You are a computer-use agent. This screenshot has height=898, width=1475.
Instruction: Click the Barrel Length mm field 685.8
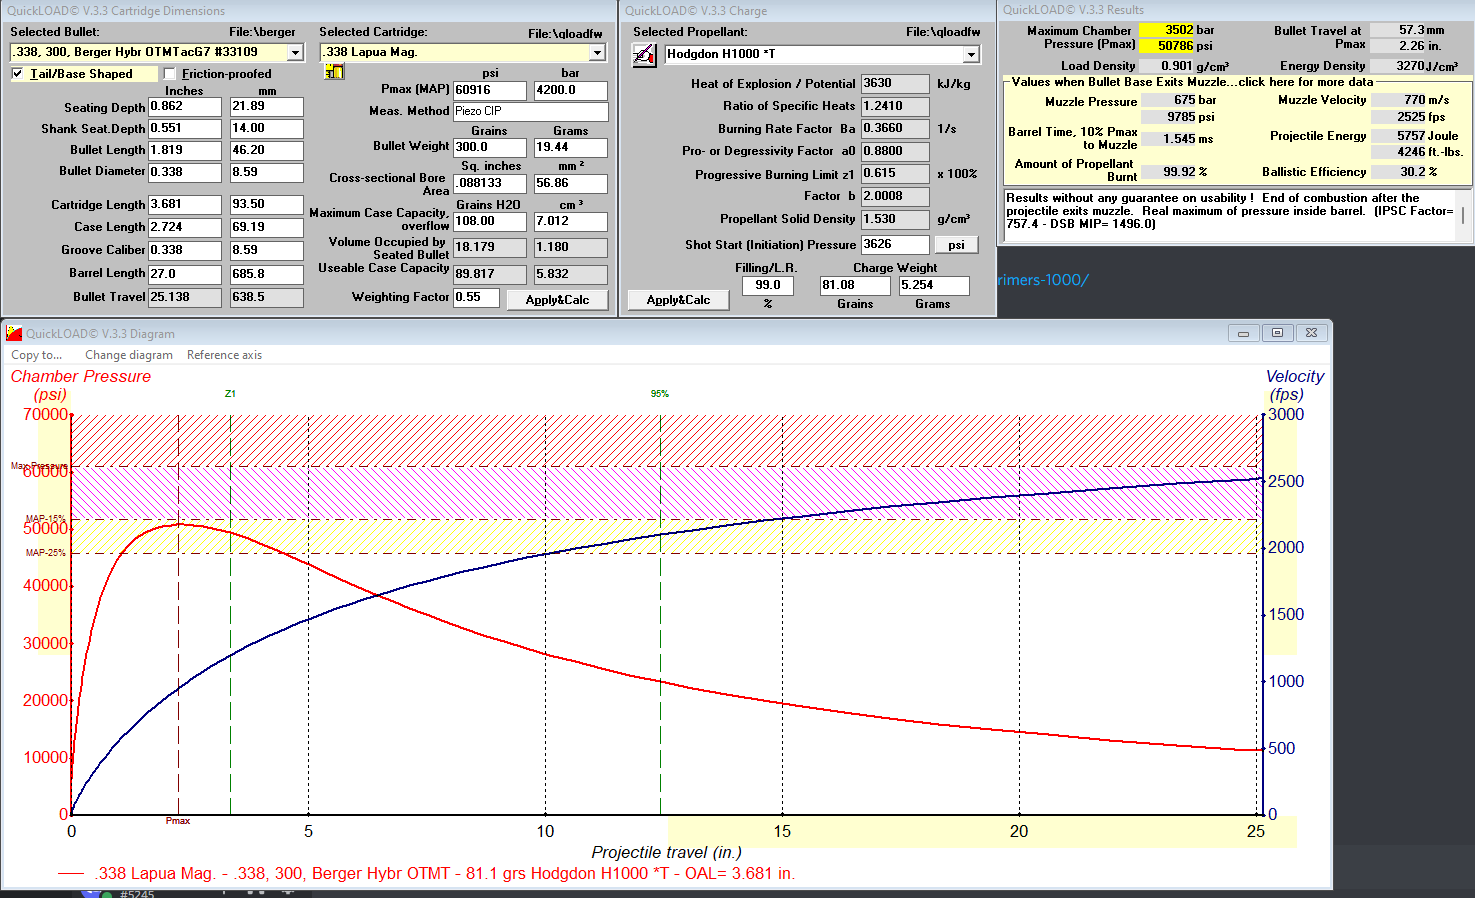(266, 273)
